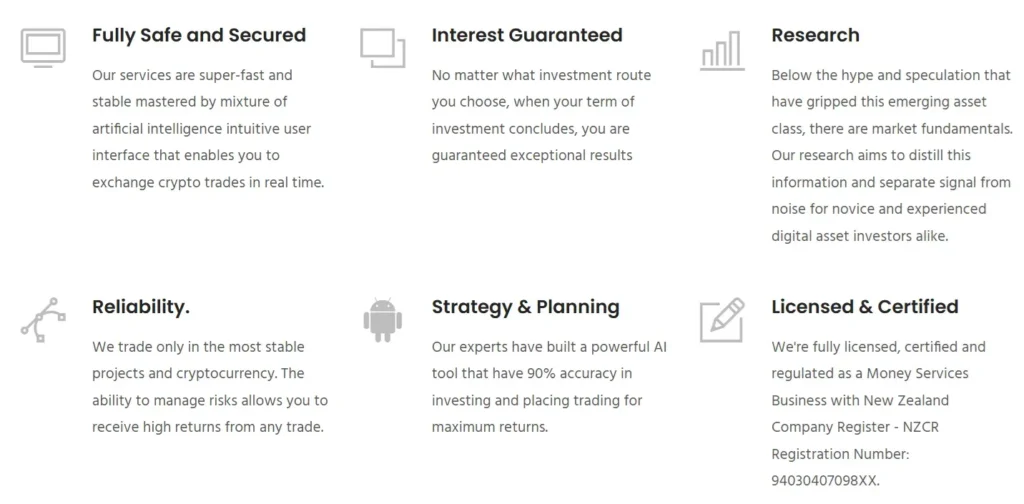The width and height of the screenshot is (1024, 504).
Task: Click the Interest Guaranteed heading
Action: pyautogui.click(x=527, y=35)
